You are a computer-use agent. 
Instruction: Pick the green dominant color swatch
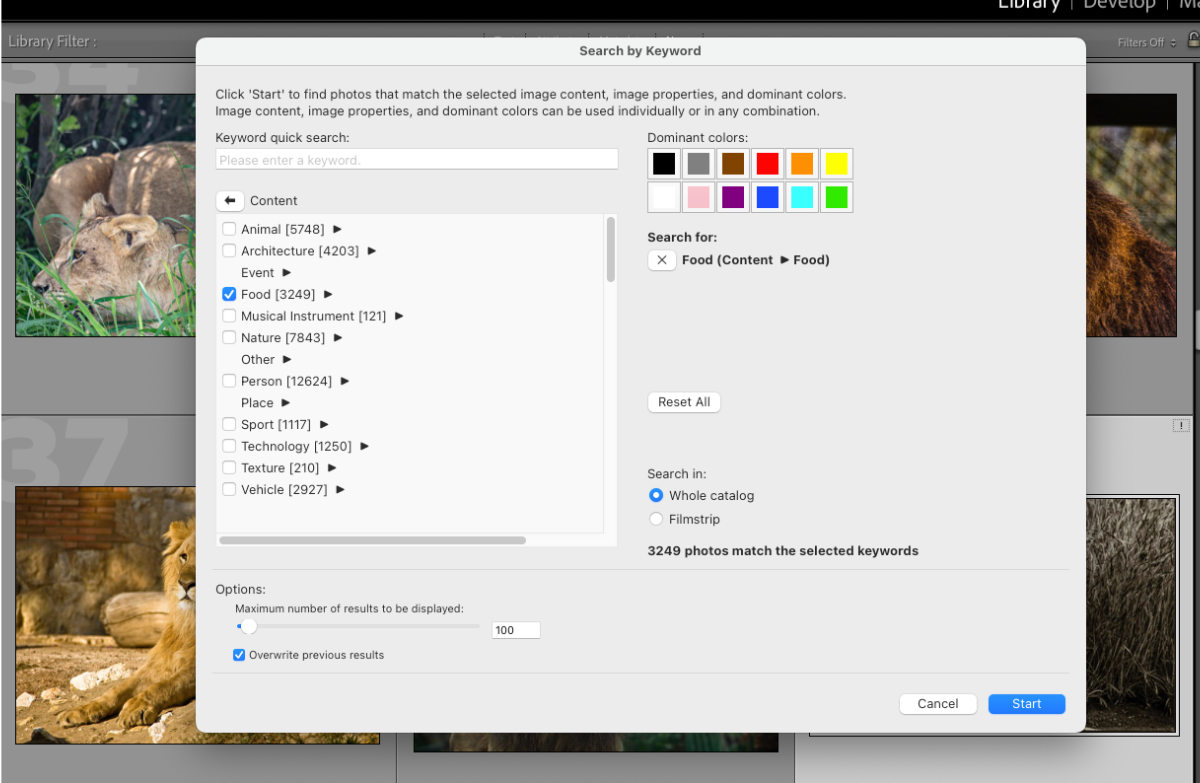[836, 197]
